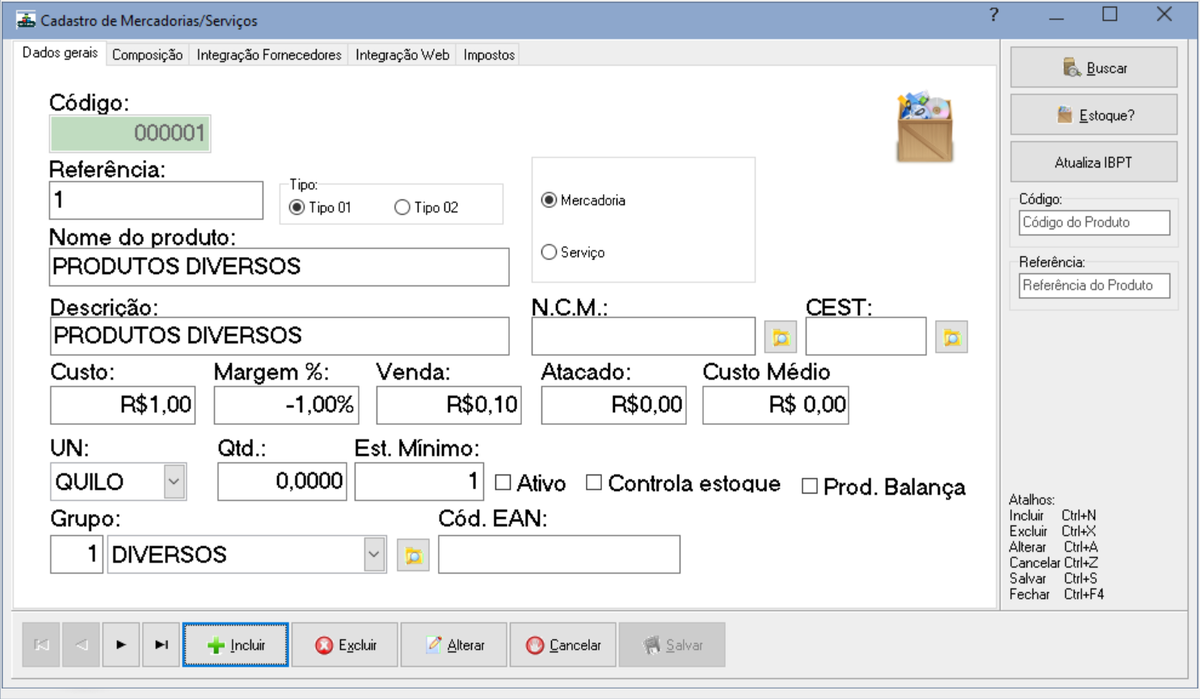Choose the Tipo 02 radio option

coord(402,208)
